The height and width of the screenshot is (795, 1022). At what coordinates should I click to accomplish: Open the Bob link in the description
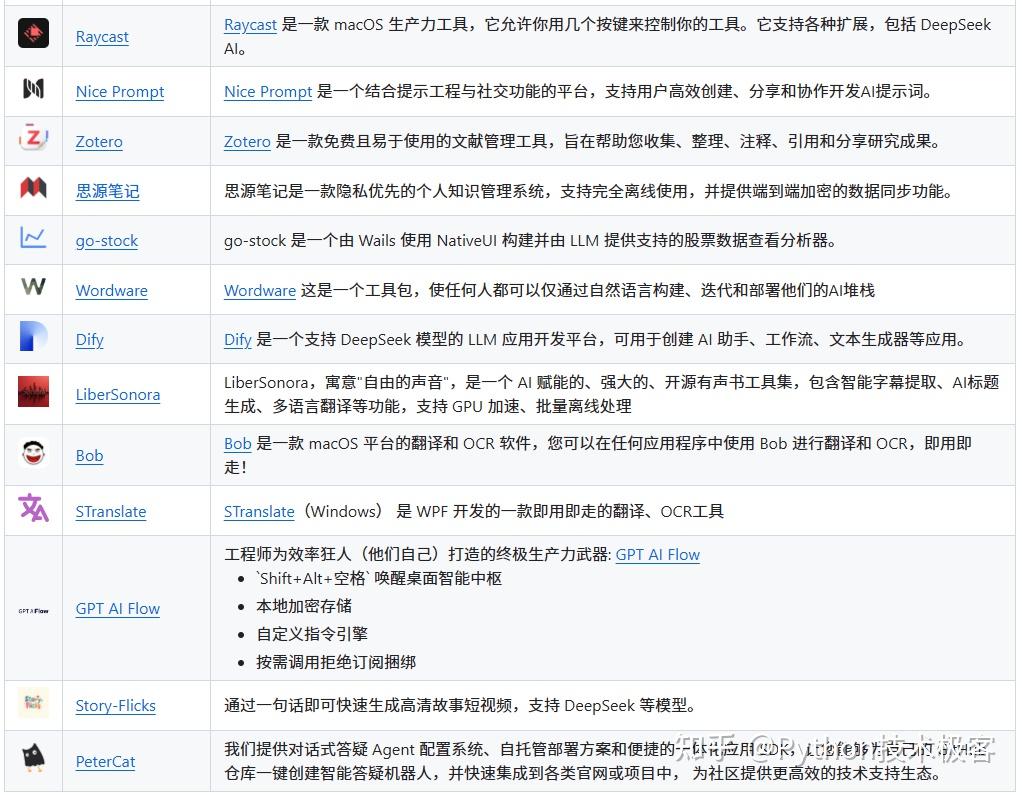(x=237, y=444)
